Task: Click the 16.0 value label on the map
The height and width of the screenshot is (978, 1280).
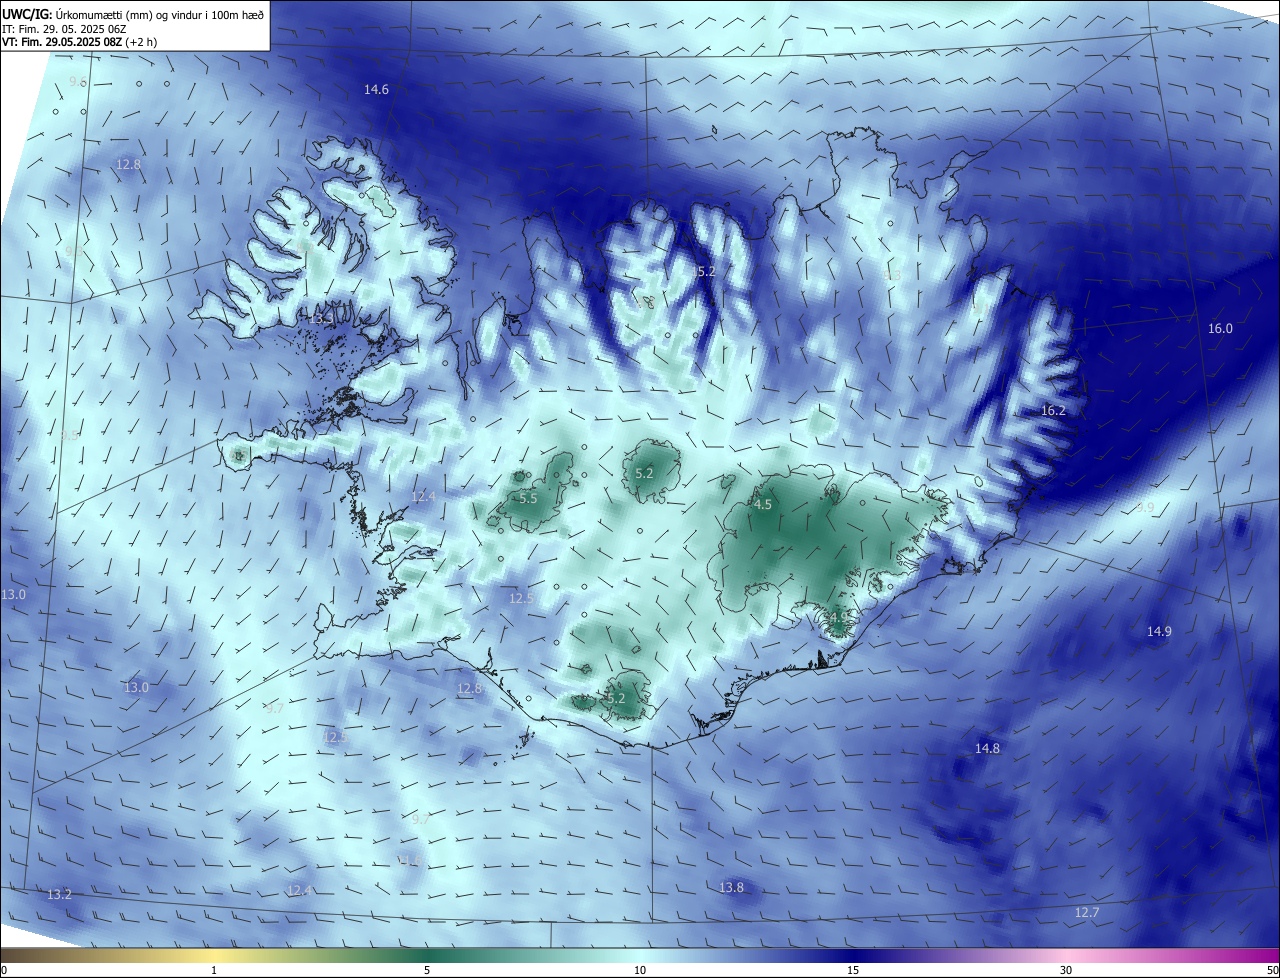Action: pos(1220,329)
